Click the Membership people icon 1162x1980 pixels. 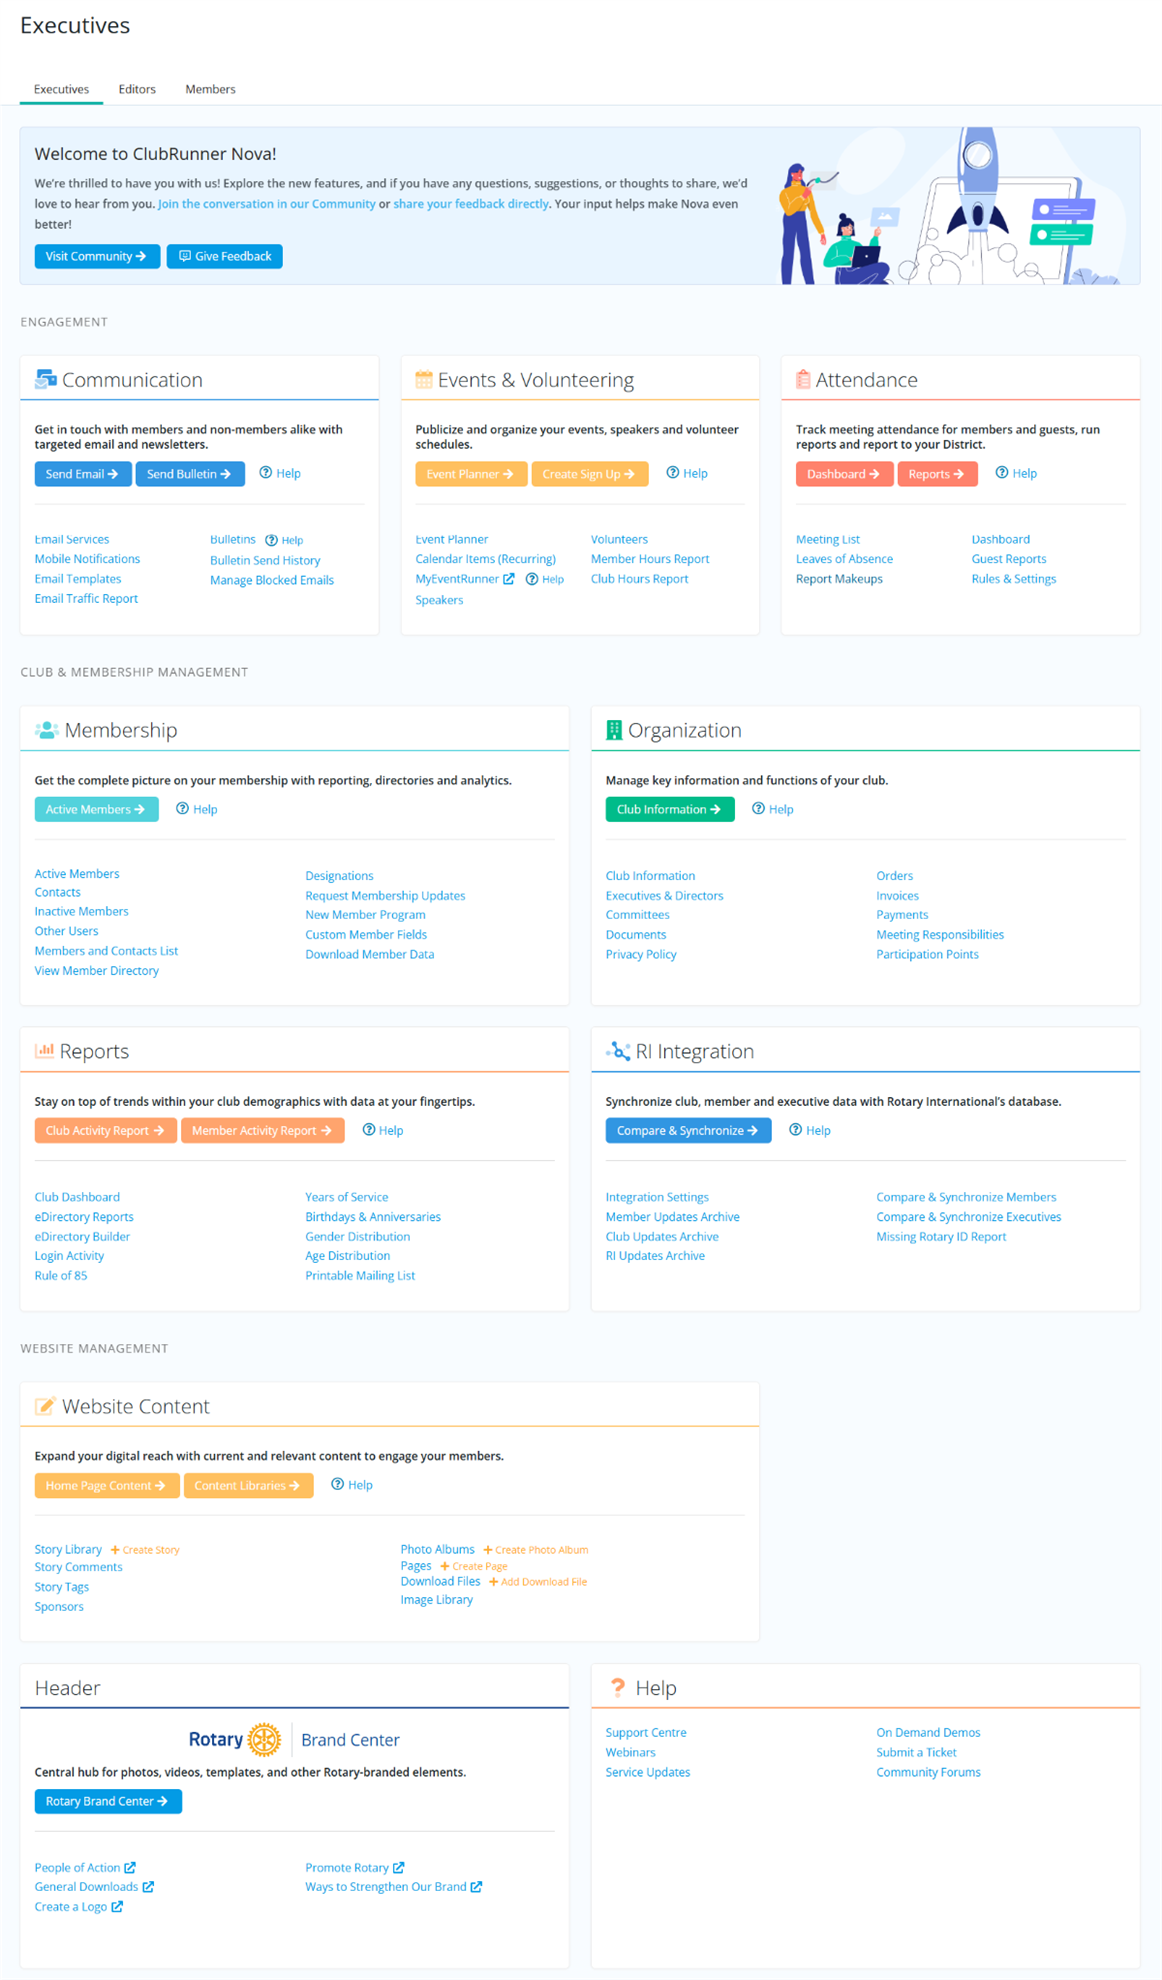pos(46,730)
